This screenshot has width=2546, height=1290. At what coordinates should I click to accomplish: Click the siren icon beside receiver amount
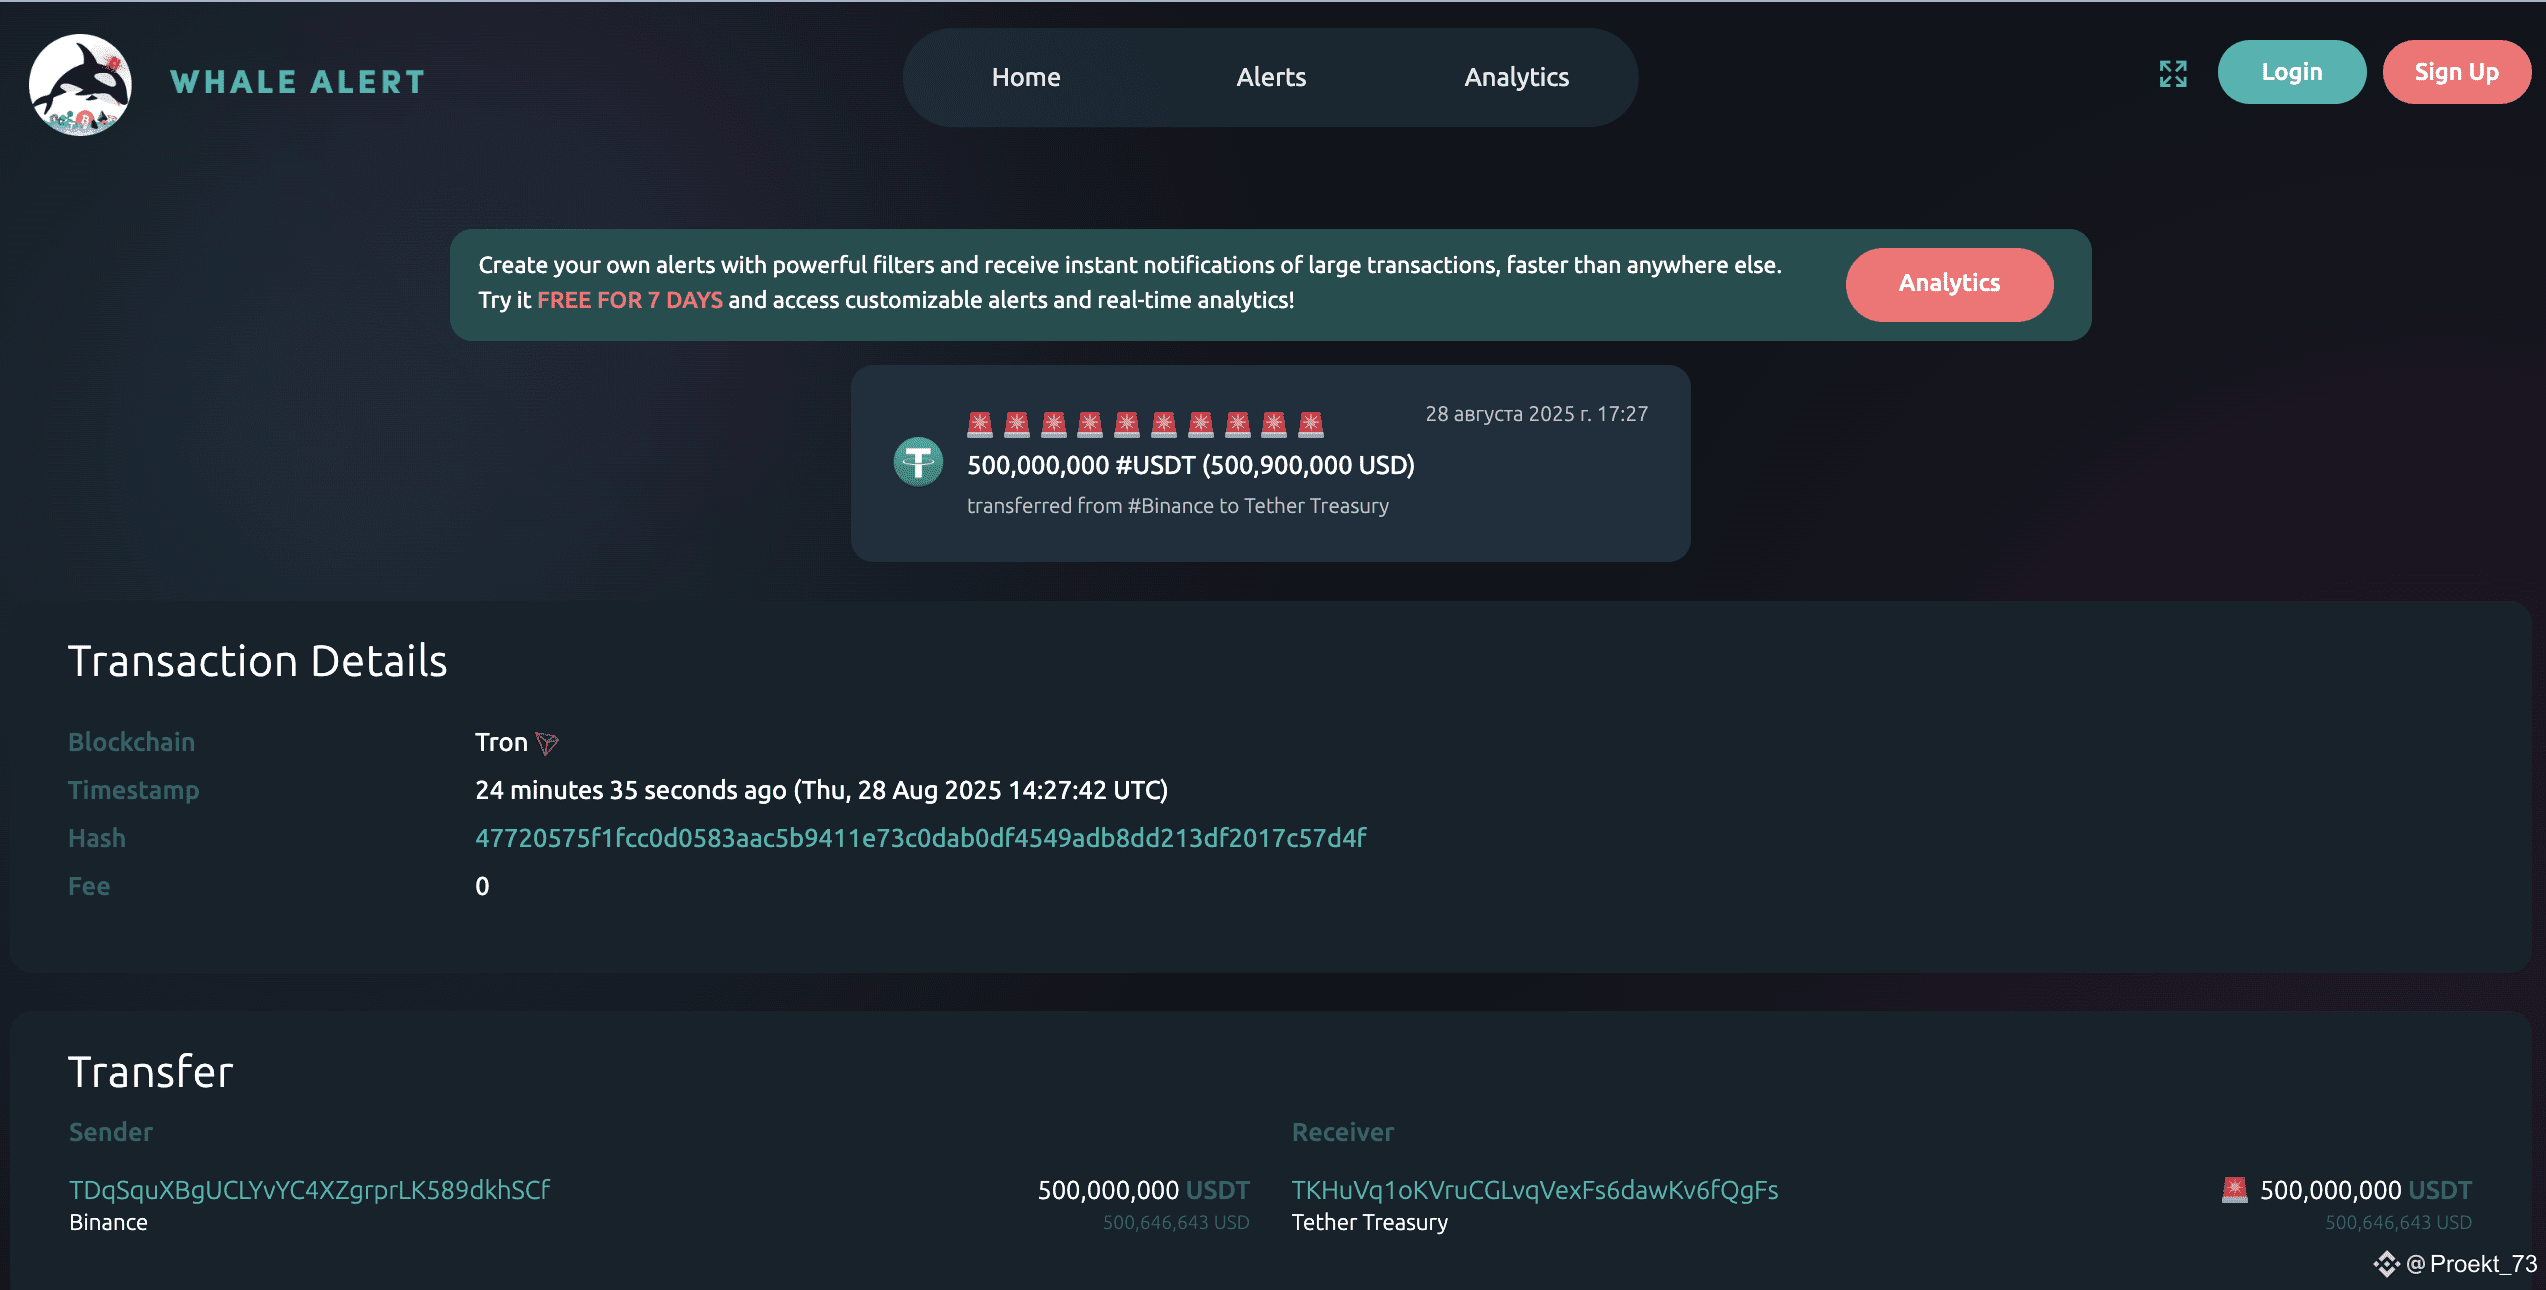(x=2234, y=1189)
